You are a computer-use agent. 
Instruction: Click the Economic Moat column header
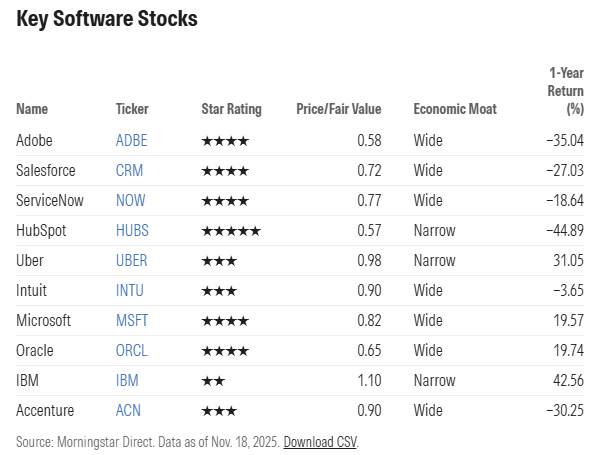point(455,109)
